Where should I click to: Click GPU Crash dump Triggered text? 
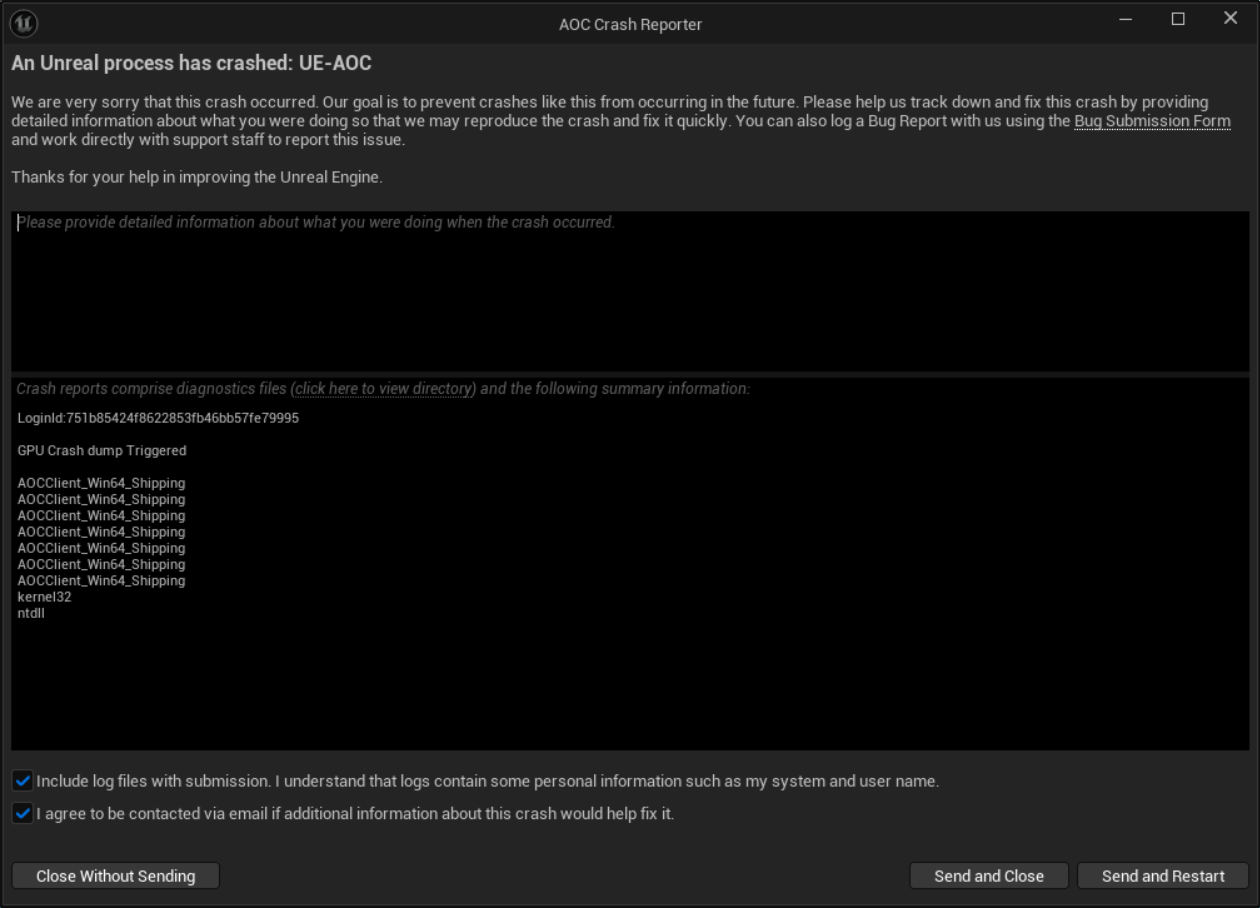pyautogui.click(x=102, y=451)
